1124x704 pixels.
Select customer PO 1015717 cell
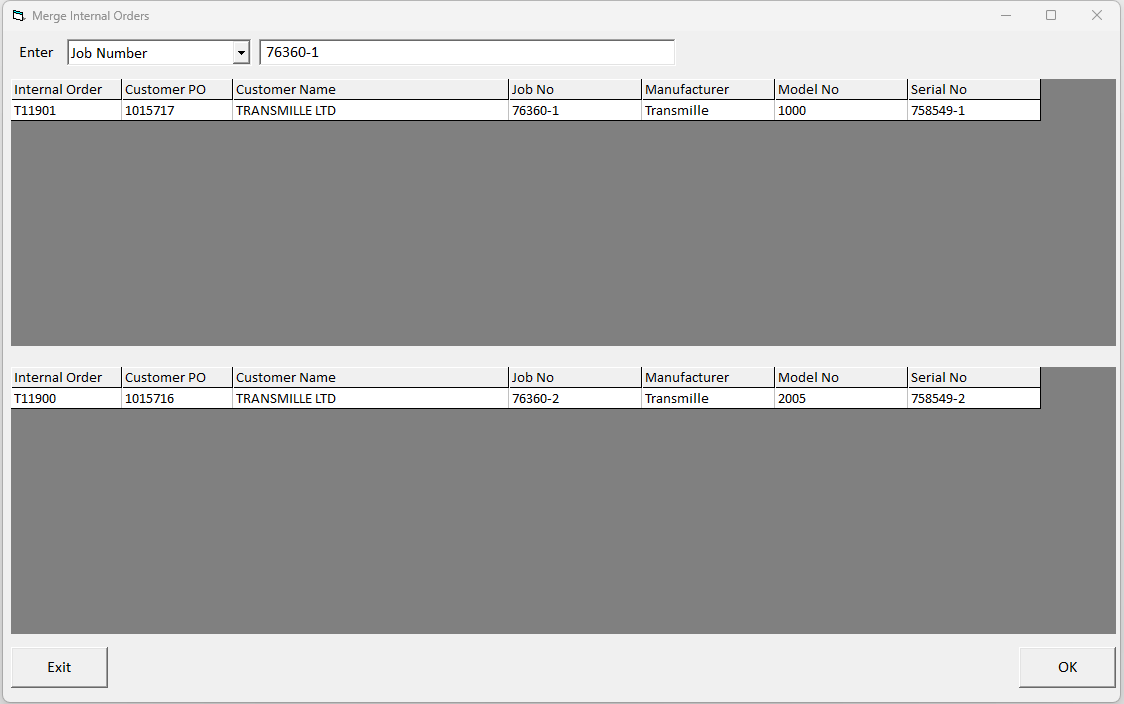pyautogui.click(x=177, y=110)
